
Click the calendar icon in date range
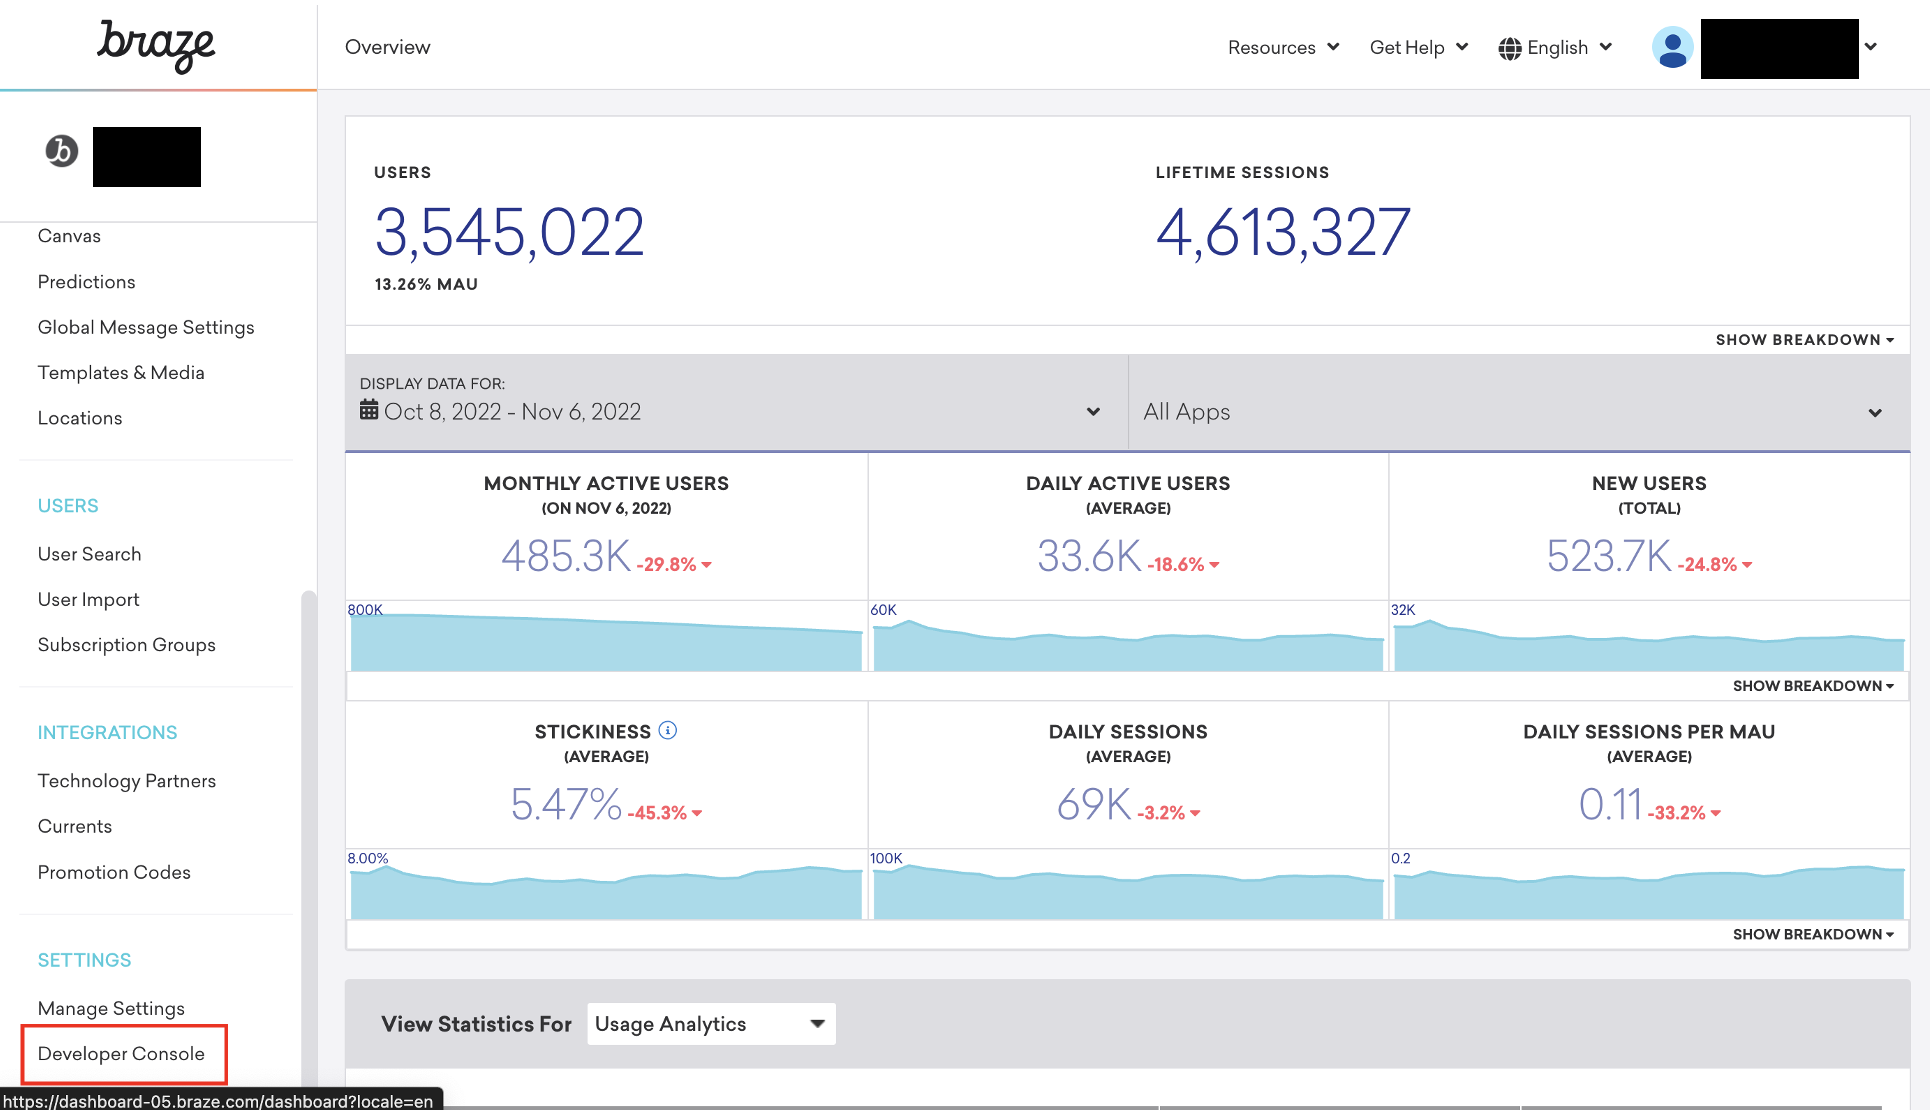(369, 411)
